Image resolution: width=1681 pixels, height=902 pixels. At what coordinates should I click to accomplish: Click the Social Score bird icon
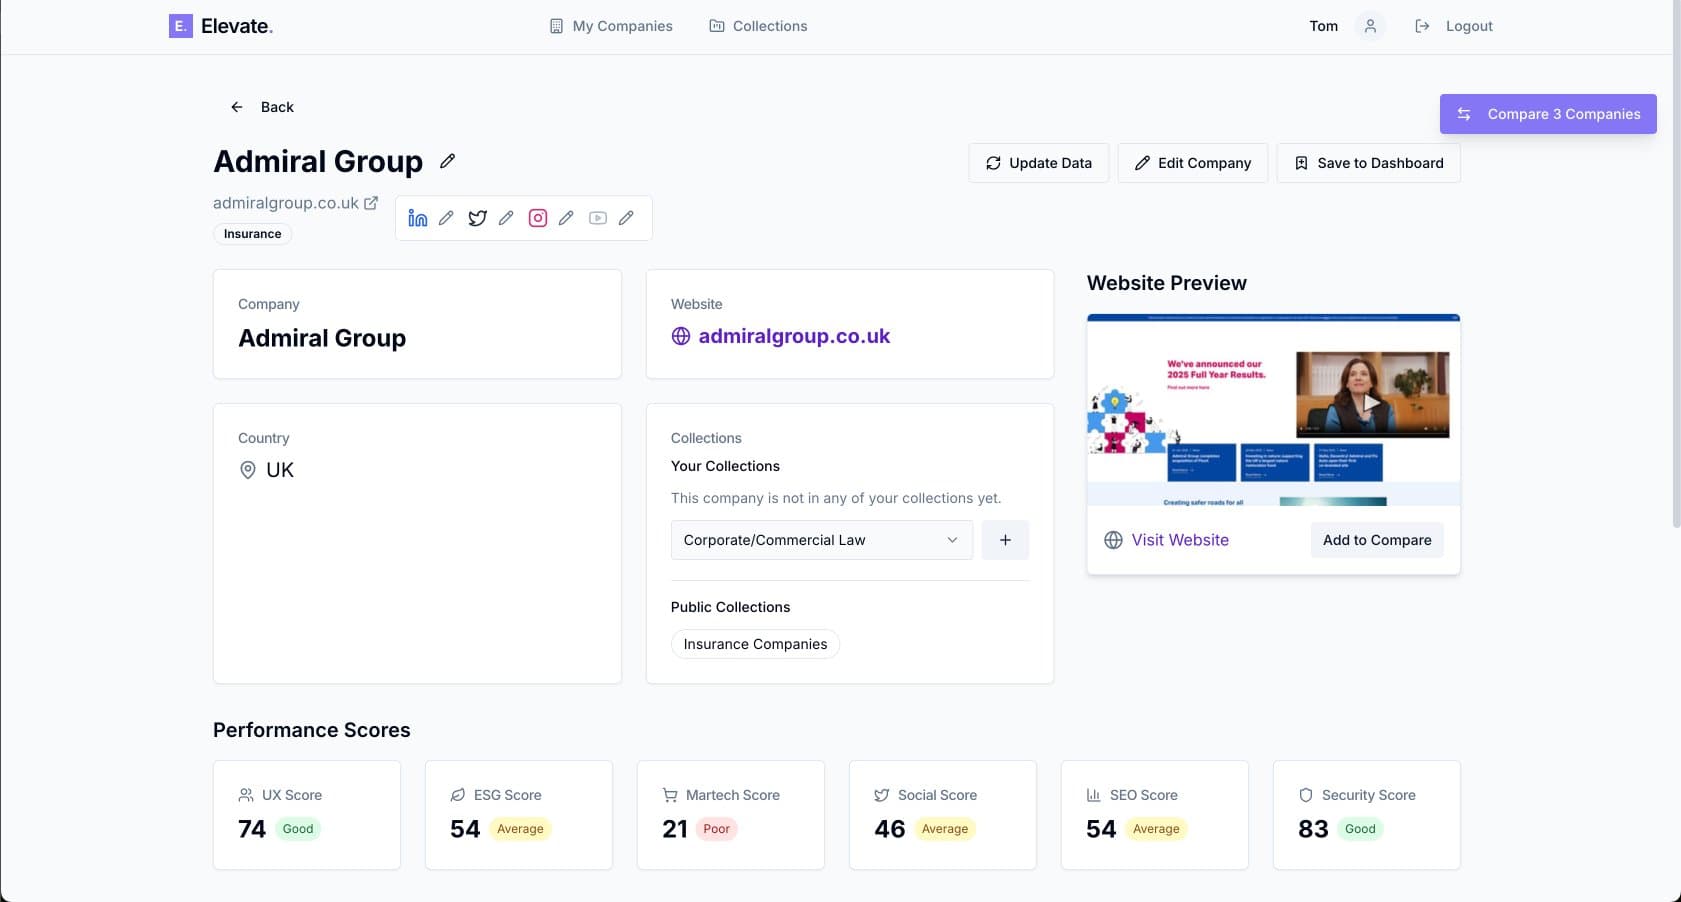point(882,795)
